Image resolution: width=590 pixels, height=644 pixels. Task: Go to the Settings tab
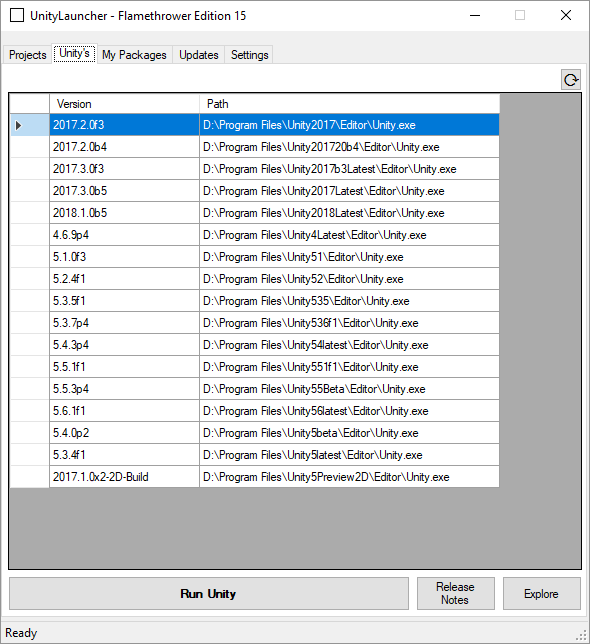[x=250, y=55]
